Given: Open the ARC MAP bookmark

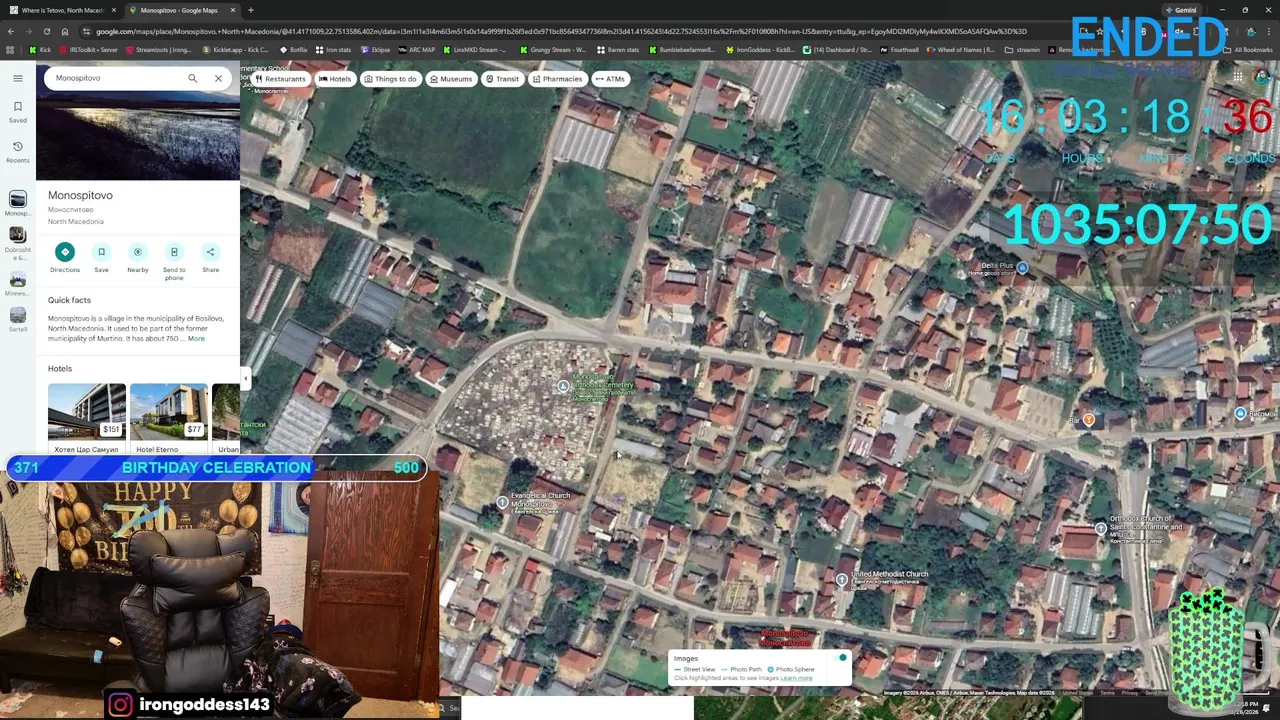Looking at the screenshot, I should [417, 50].
